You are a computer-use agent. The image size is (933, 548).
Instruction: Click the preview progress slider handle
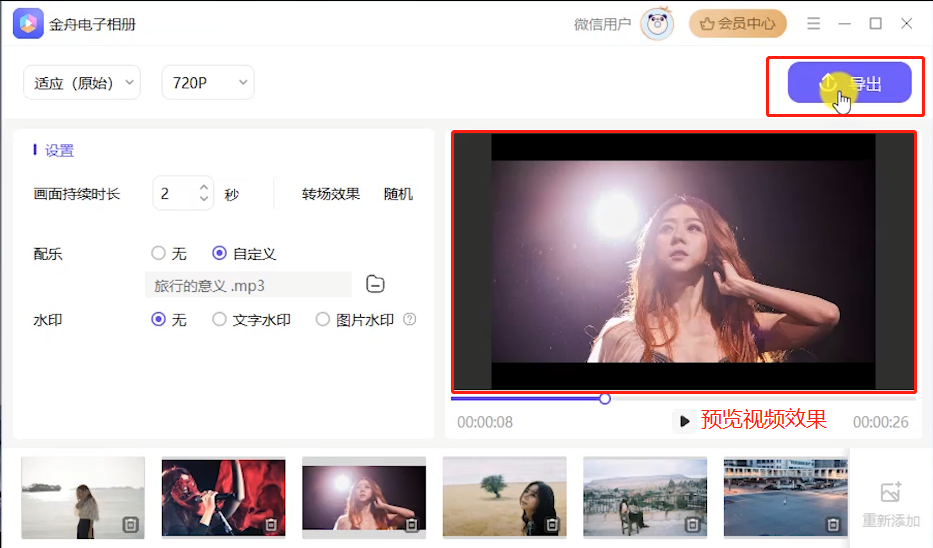click(x=605, y=399)
